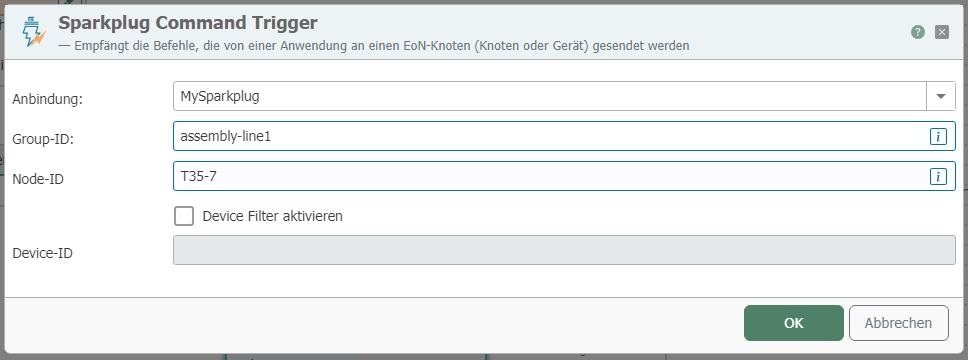
Task: Focus the Node-ID field containing T35-7
Action: pyautogui.click(x=564, y=176)
